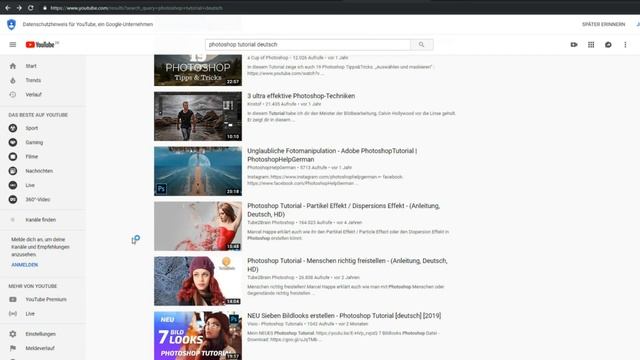Click channel name PhotoshopHelpGerman
This screenshot has width=640, height=360.
[271, 168]
